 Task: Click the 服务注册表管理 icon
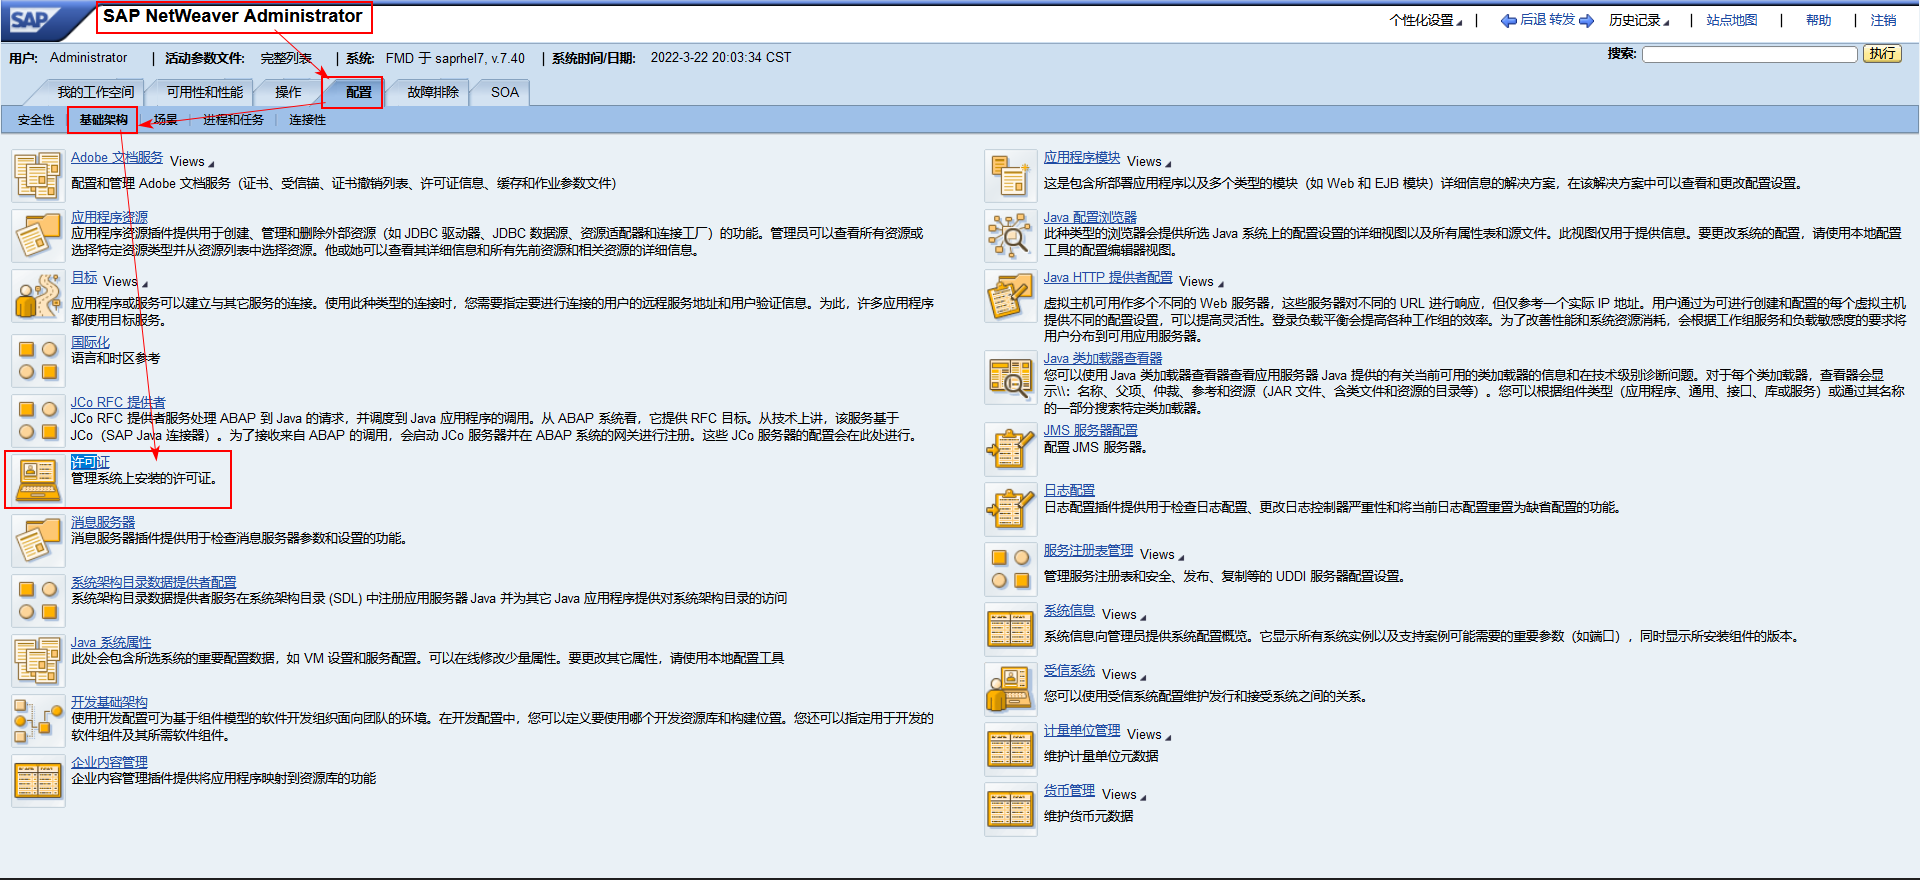1010,569
